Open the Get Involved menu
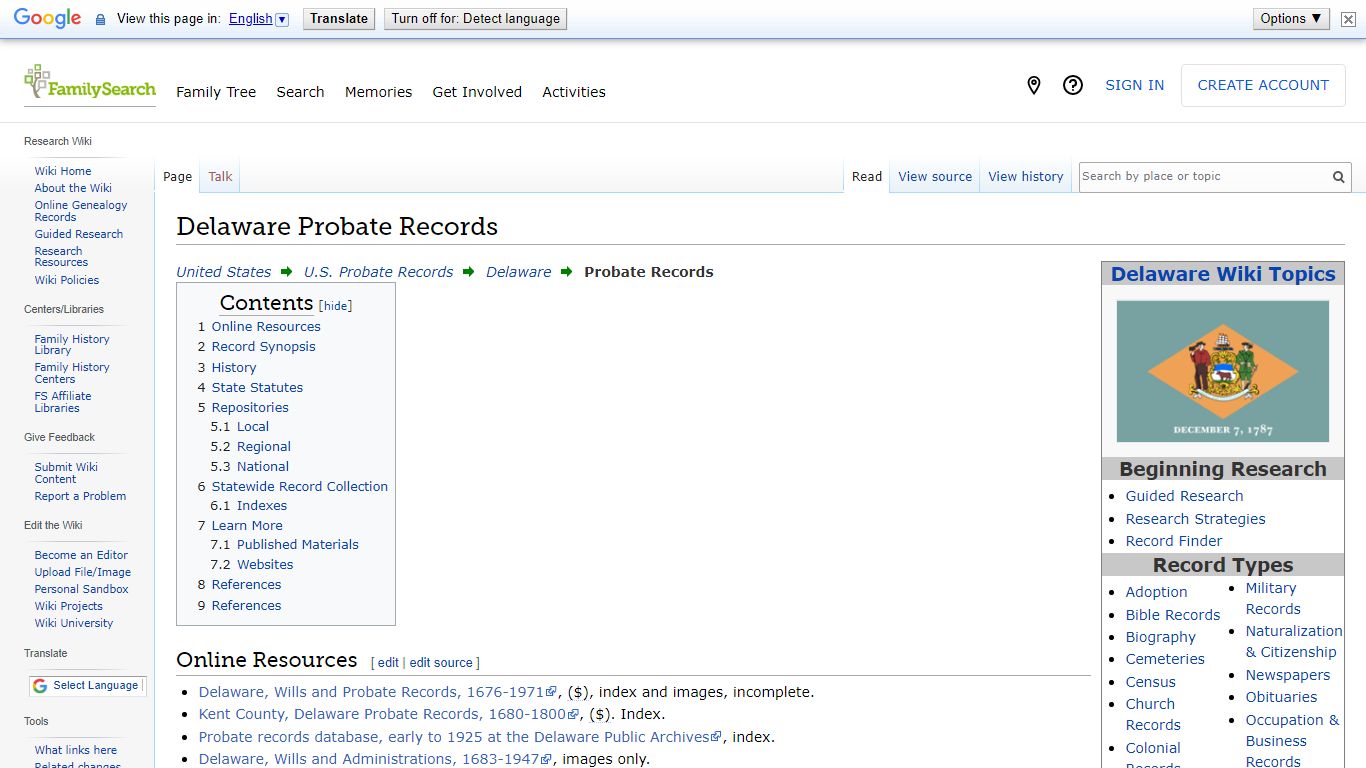 (x=477, y=92)
